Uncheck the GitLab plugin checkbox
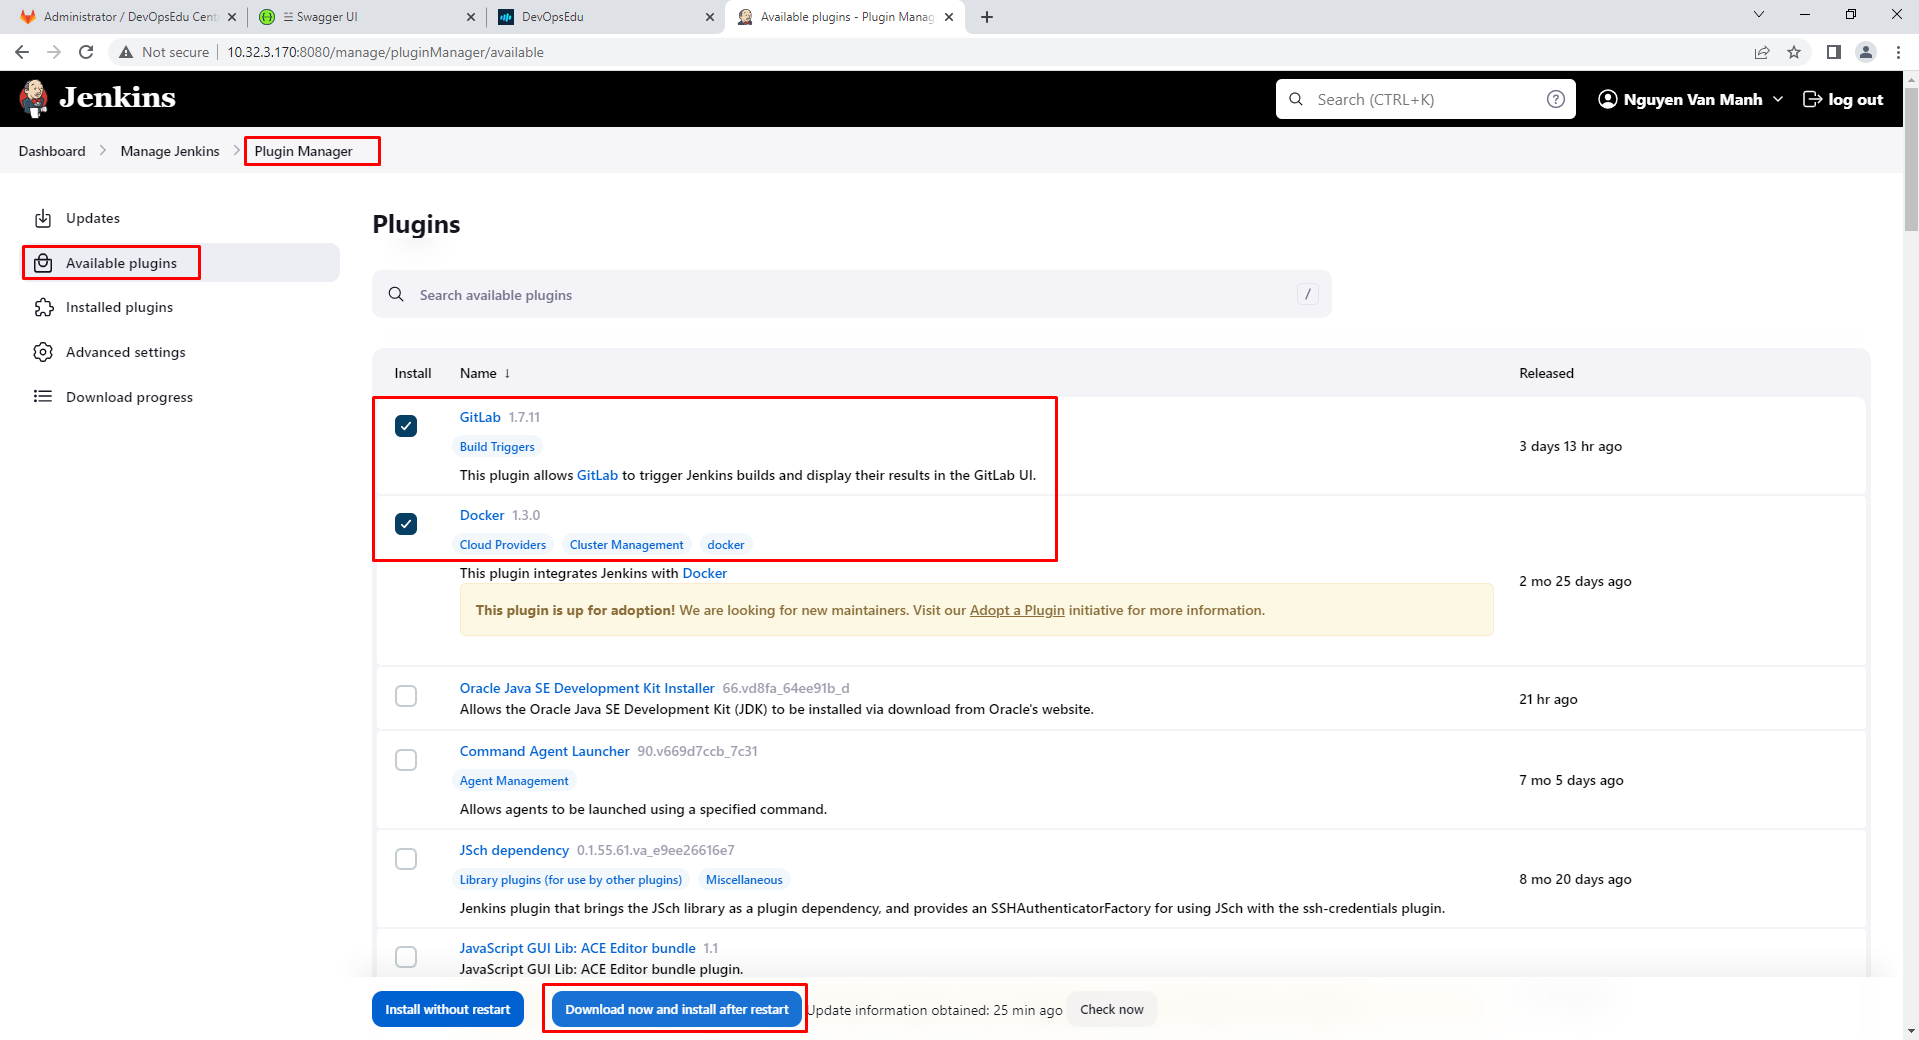This screenshot has height=1040, width=1919. click(406, 426)
